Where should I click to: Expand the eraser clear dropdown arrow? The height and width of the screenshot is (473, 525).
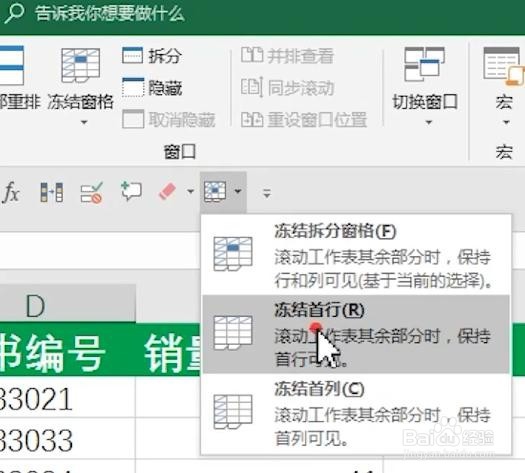click(190, 191)
